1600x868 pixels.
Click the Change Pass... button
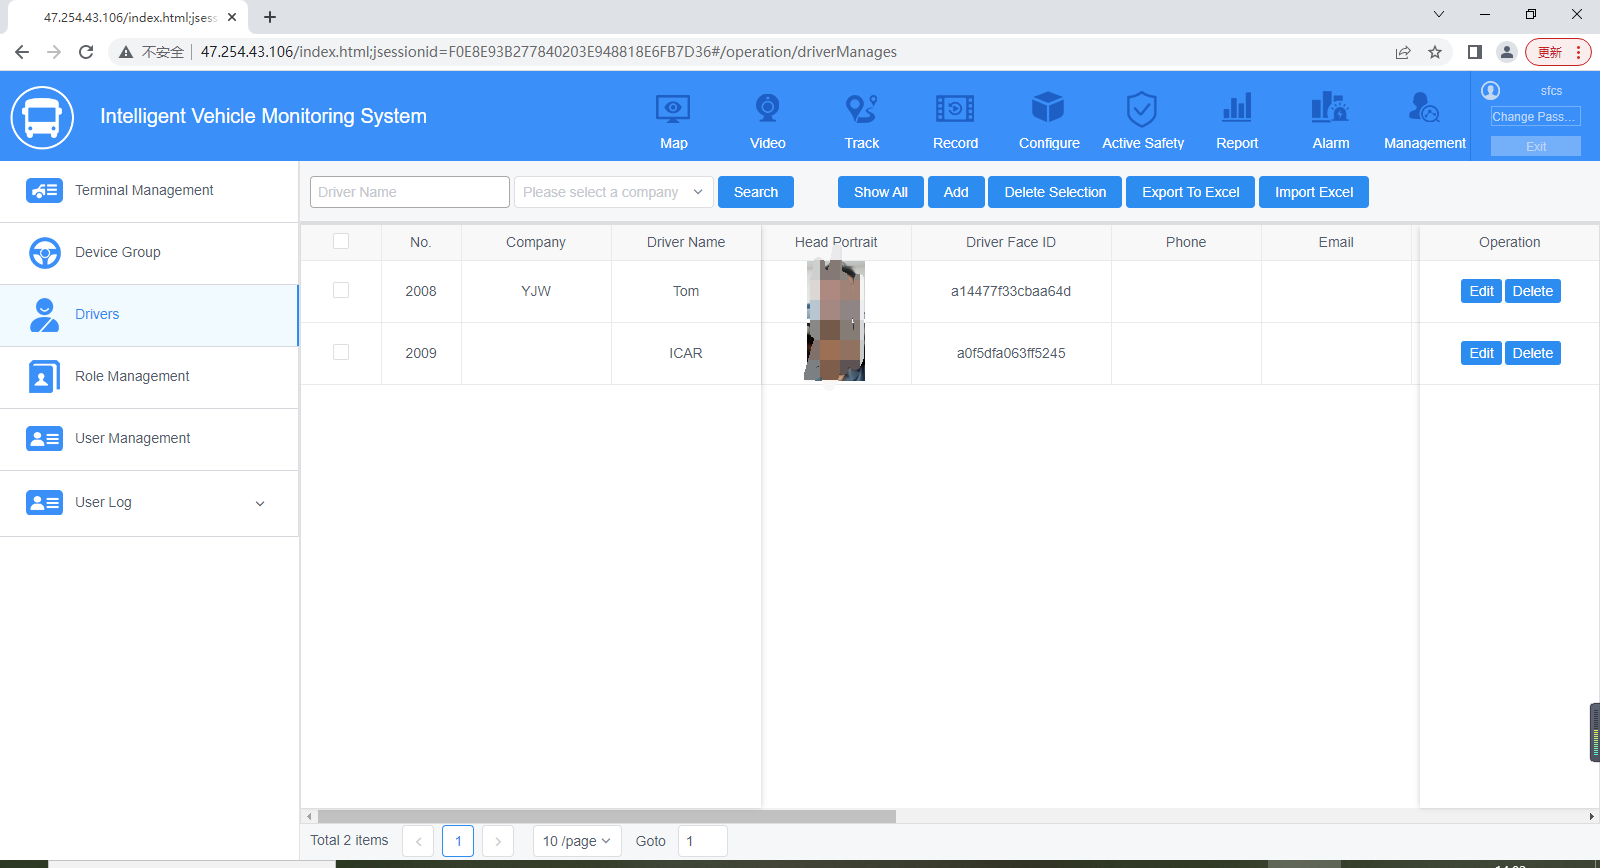pos(1536,117)
